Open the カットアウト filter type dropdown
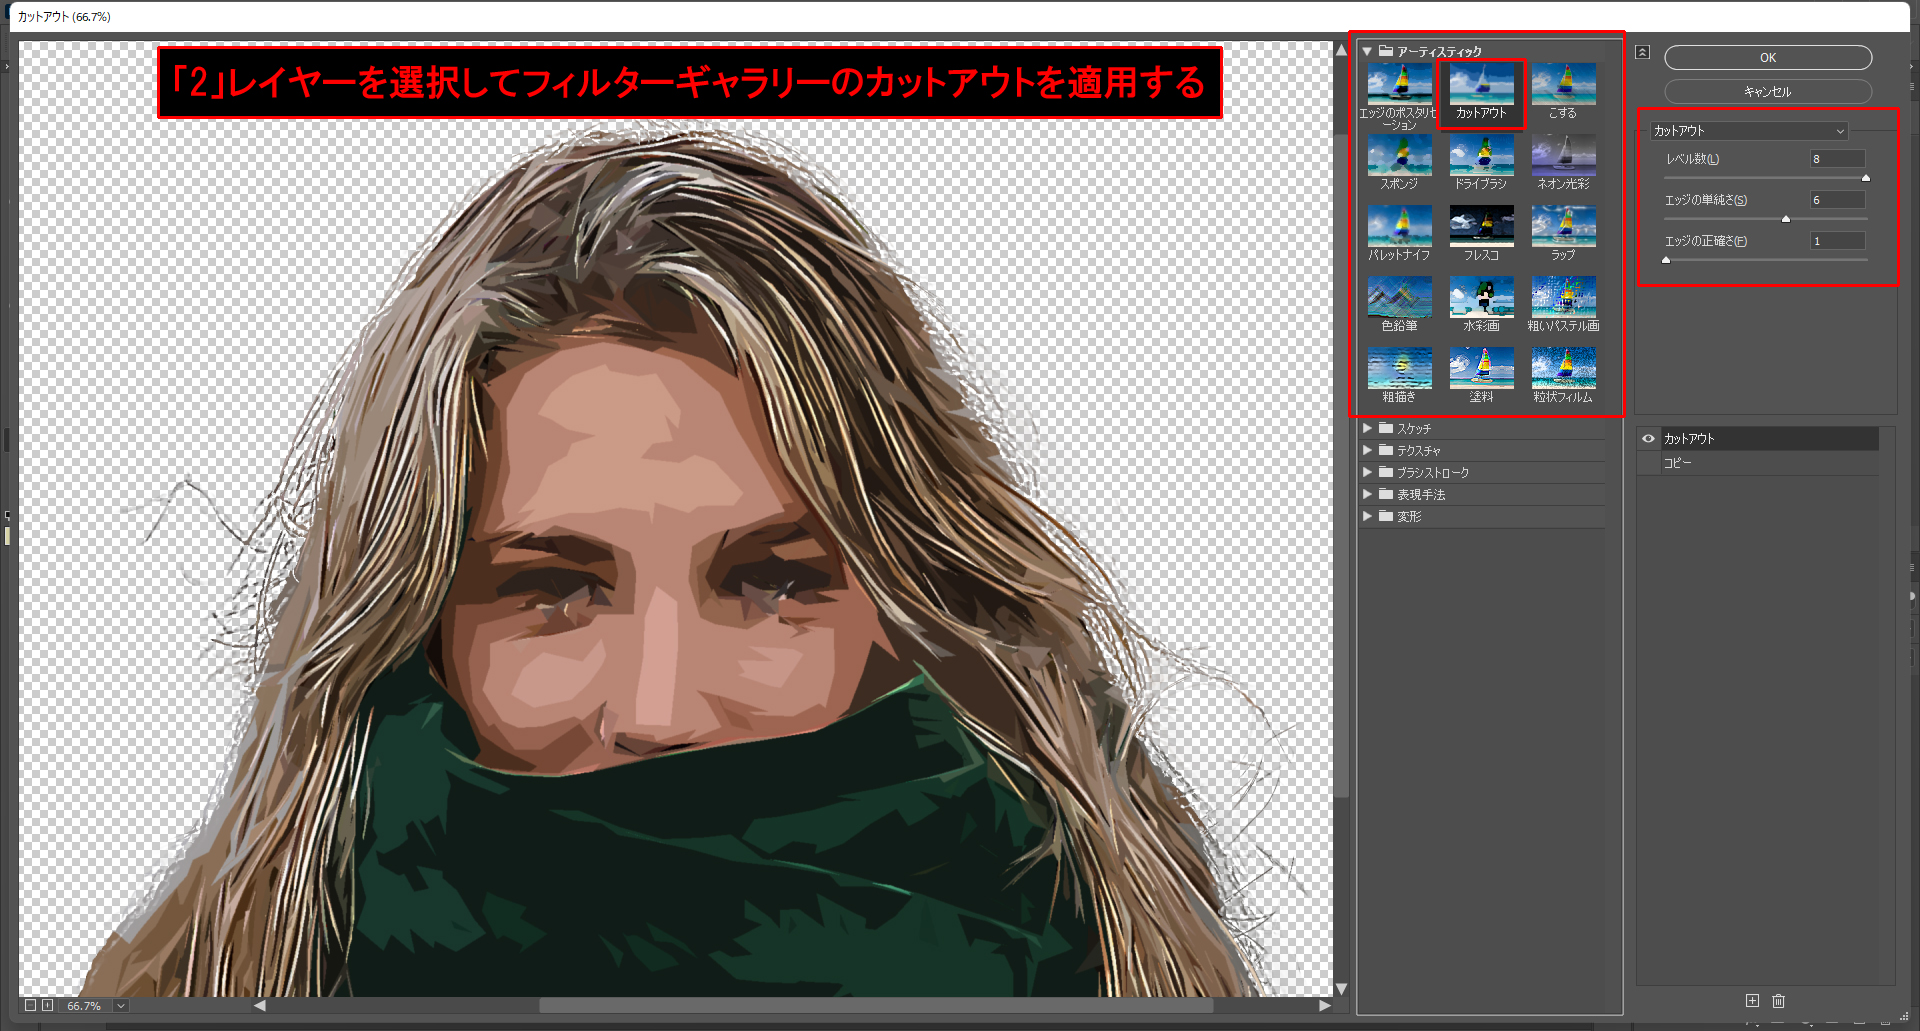Viewport: 1920px width, 1031px height. click(x=1748, y=131)
